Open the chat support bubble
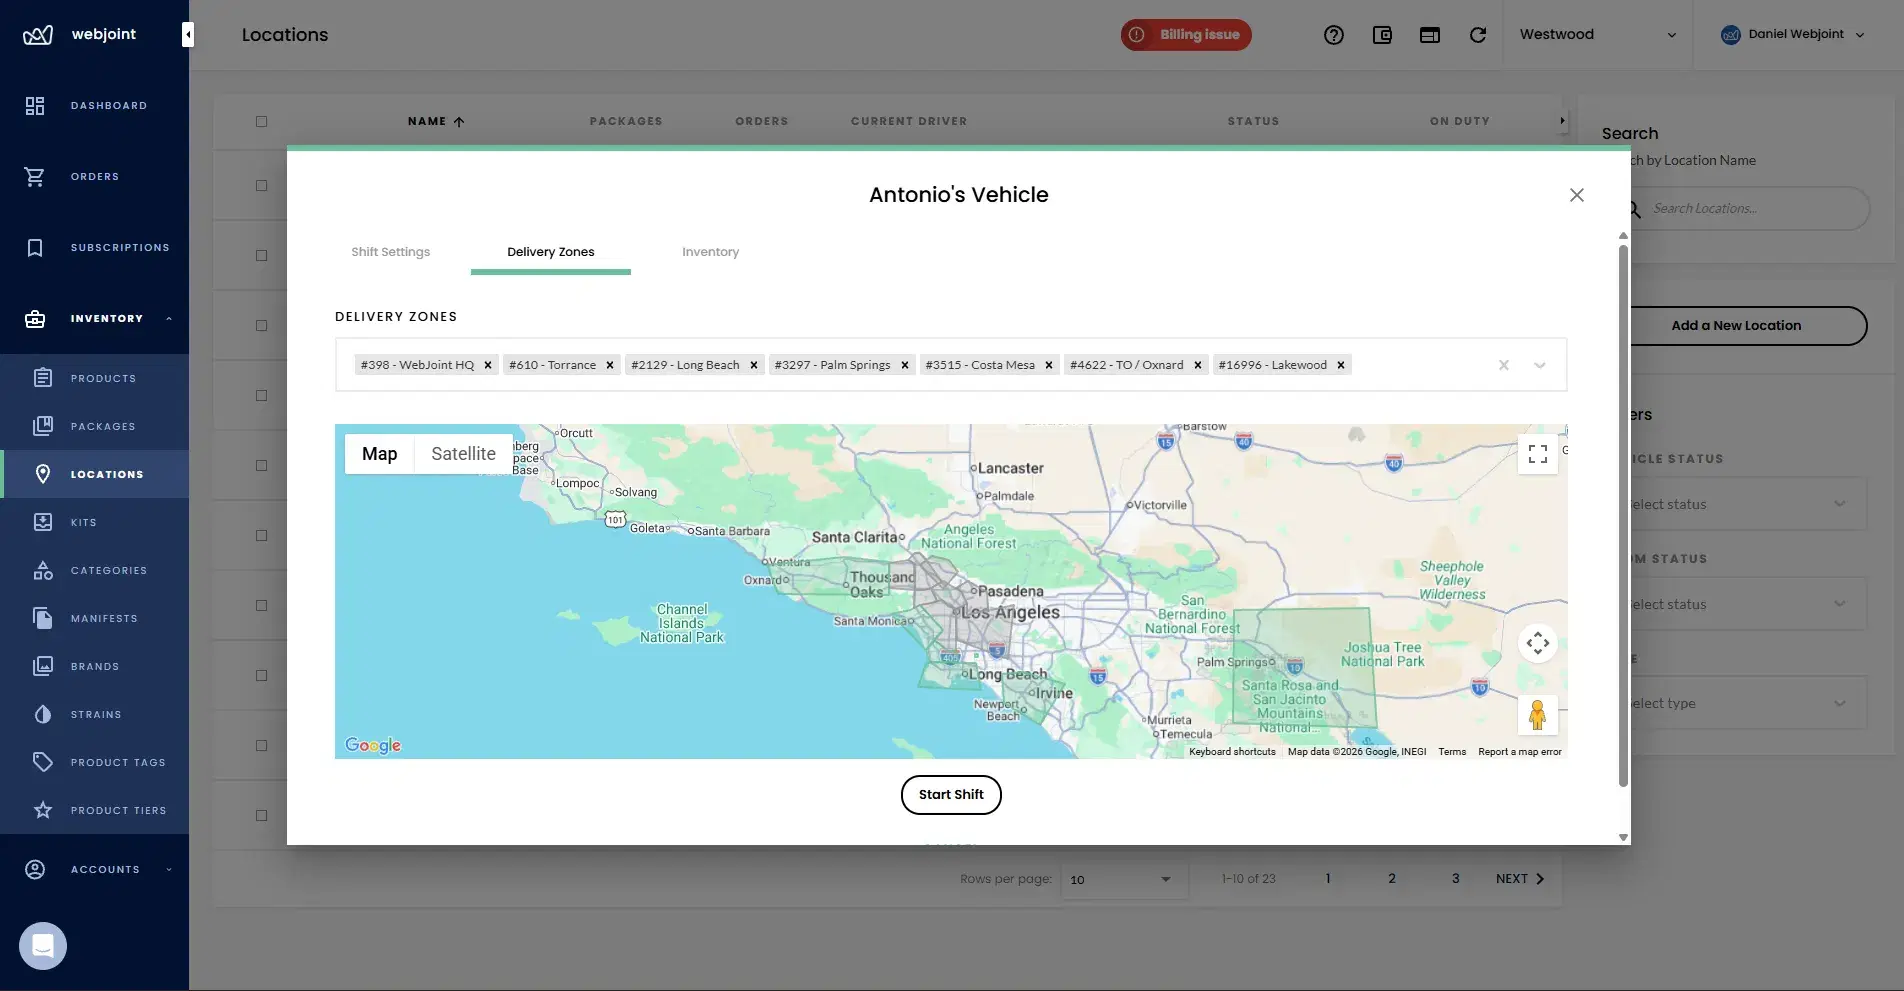The height and width of the screenshot is (991, 1904). 41,945
